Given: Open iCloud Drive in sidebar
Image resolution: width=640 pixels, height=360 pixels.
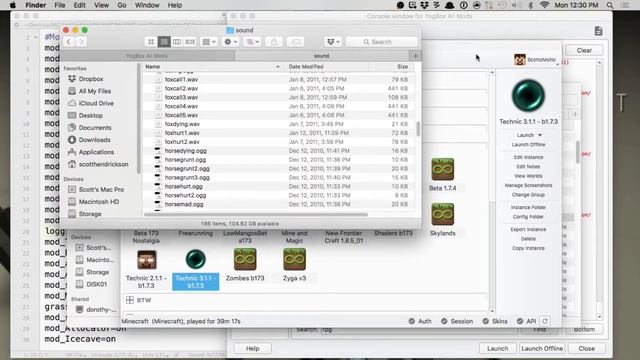Looking at the screenshot, I should pos(96,103).
